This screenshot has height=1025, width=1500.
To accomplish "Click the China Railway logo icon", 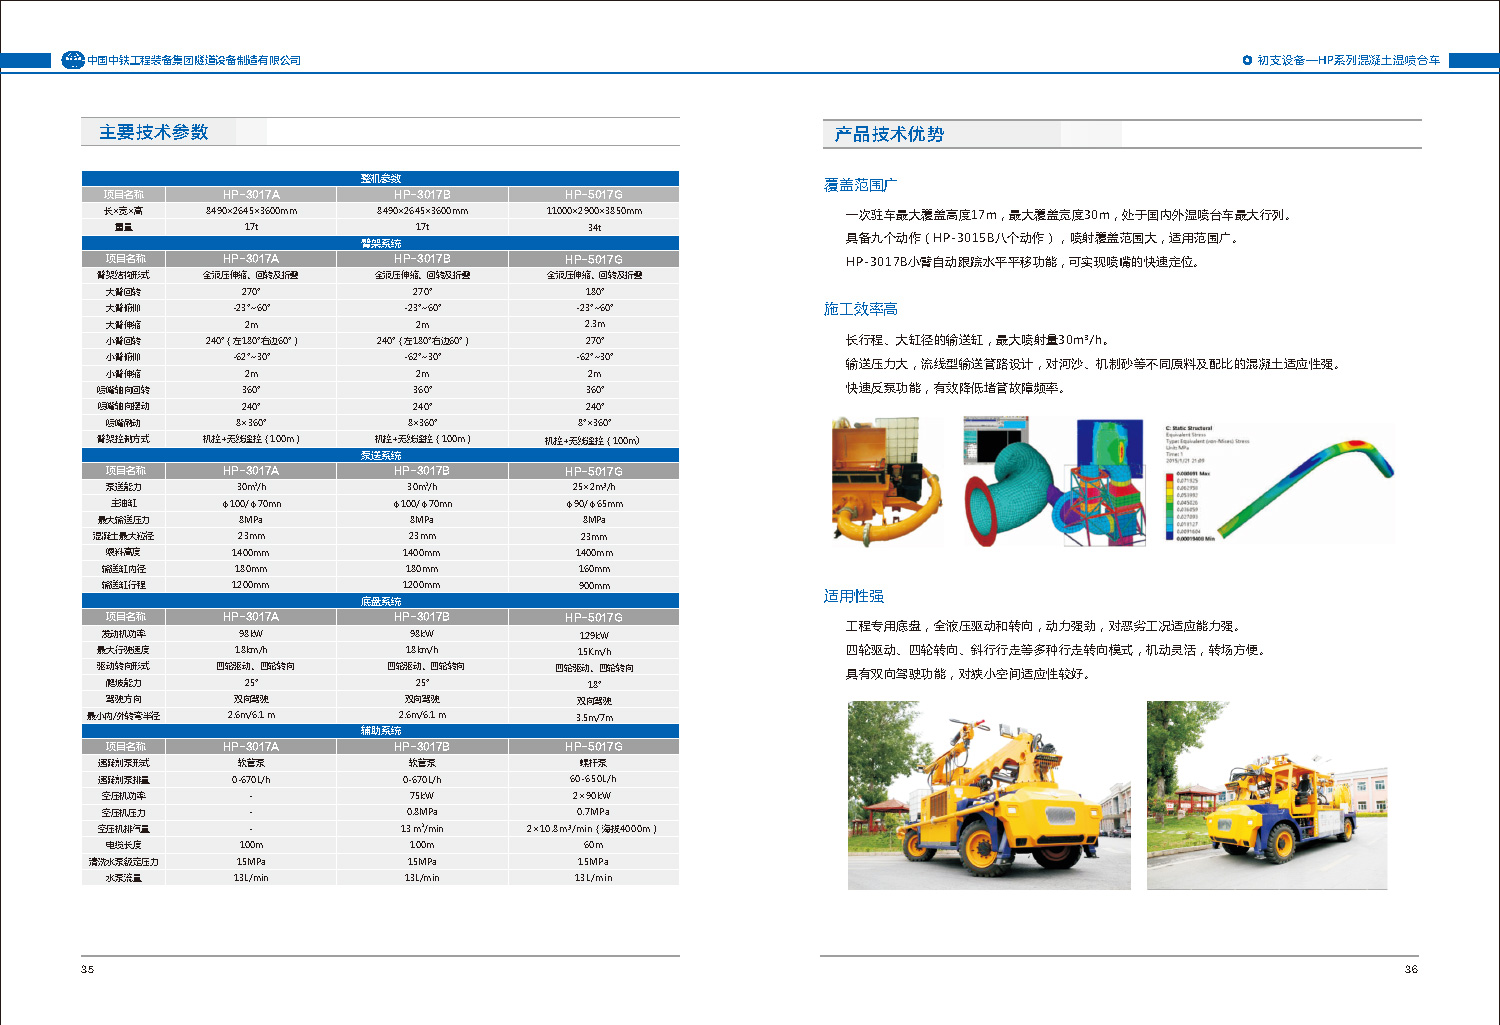I will [x=73, y=60].
